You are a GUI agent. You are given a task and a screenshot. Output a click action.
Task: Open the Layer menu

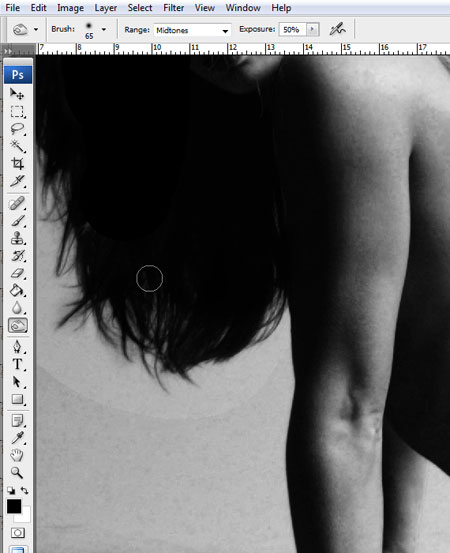pyautogui.click(x=105, y=8)
